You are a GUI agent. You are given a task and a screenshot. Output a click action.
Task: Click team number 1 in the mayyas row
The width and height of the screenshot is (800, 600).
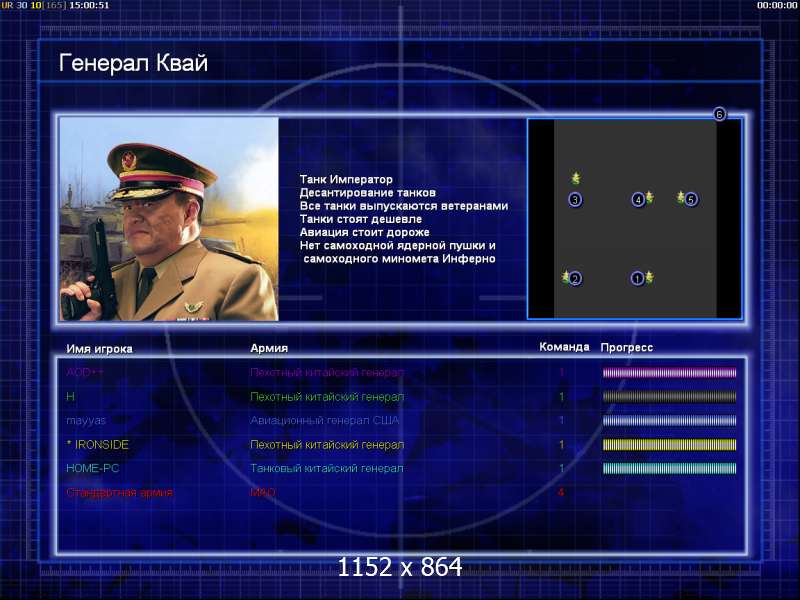(562, 420)
